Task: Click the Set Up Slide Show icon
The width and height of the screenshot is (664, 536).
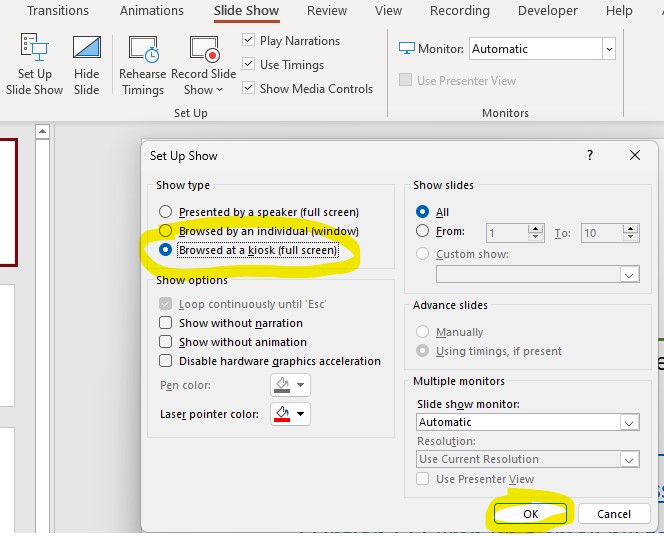Action: click(34, 50)
